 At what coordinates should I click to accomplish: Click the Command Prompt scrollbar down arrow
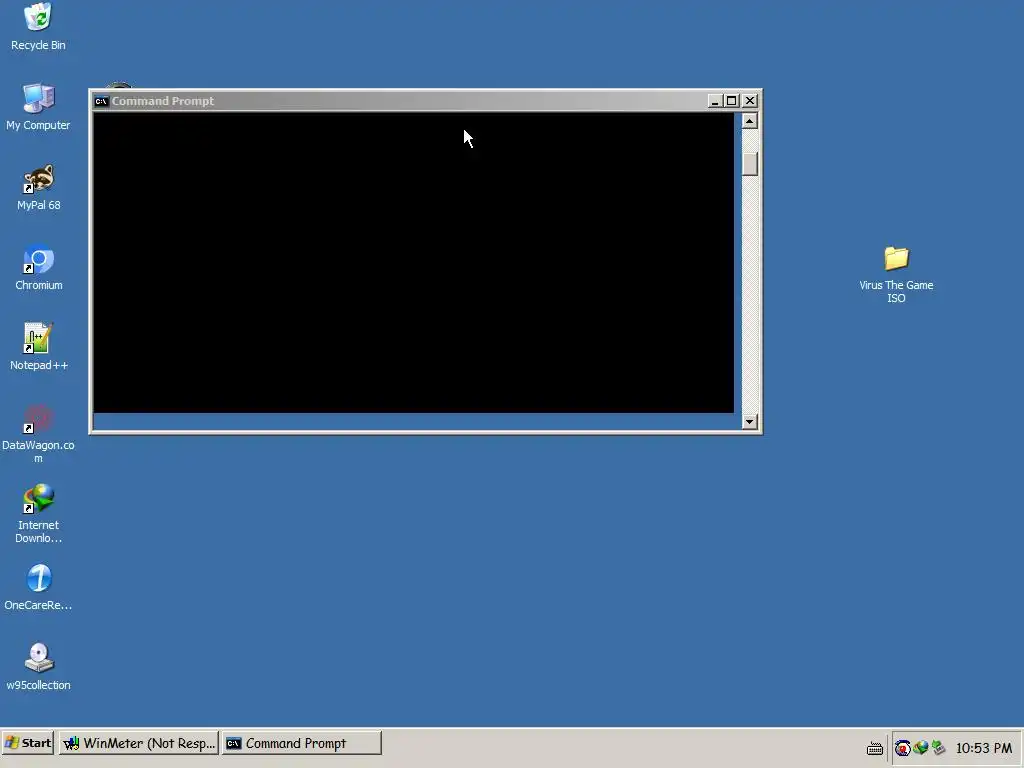click(750, 421)
